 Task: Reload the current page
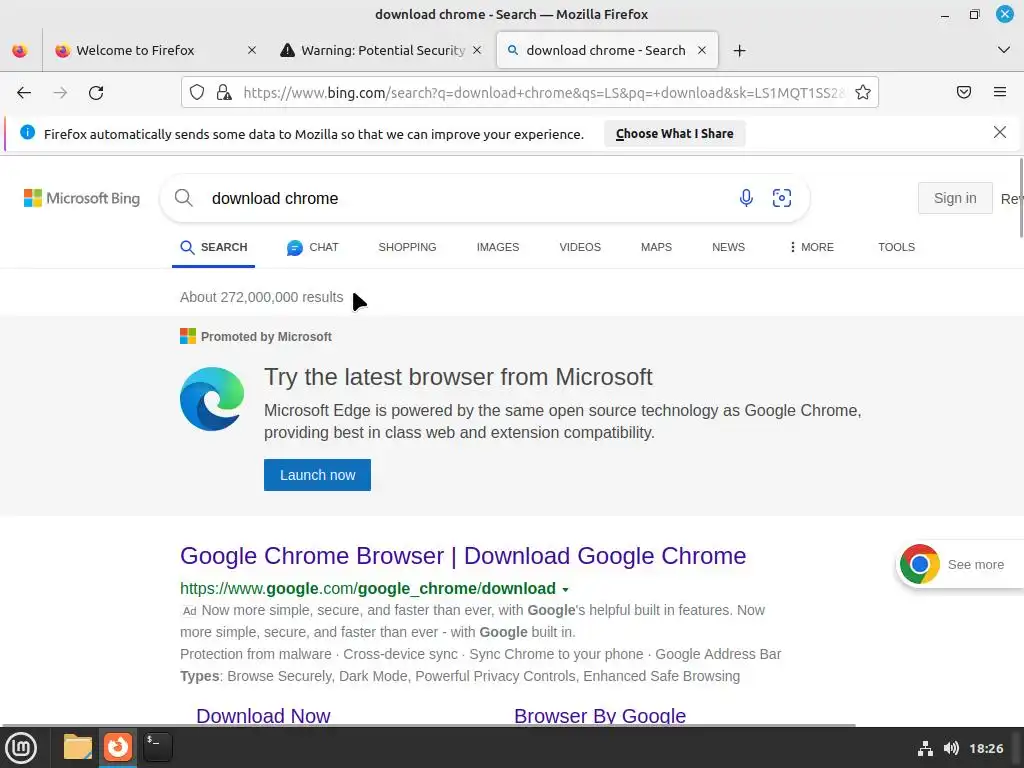(x=96, y=93)
